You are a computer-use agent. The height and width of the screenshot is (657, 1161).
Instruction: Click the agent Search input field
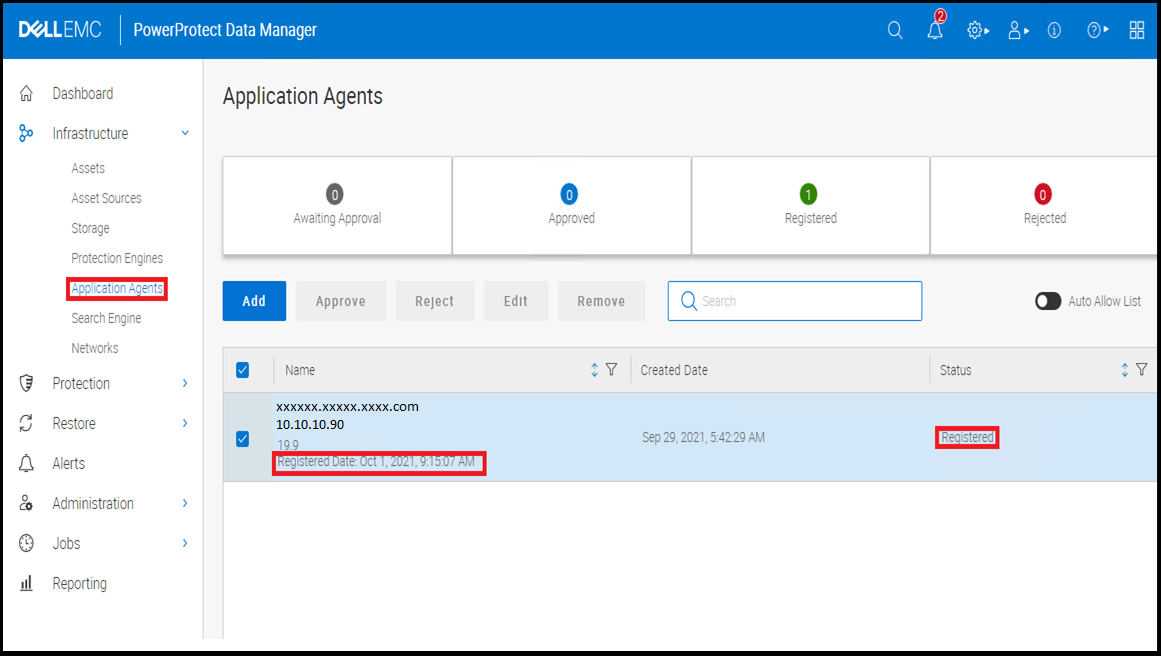[794, 301]
